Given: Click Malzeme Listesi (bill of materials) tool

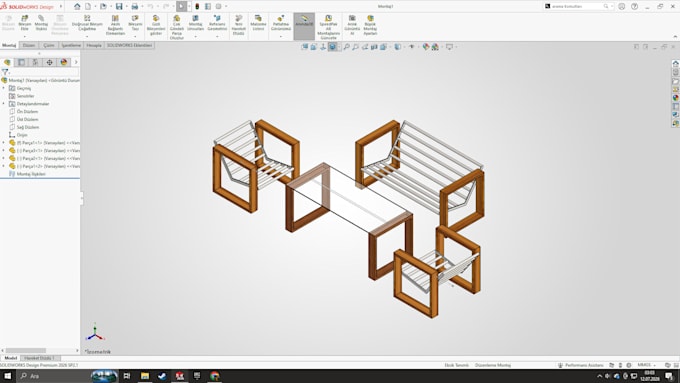Looking at the screenshot, I should (x=258, y=23).
